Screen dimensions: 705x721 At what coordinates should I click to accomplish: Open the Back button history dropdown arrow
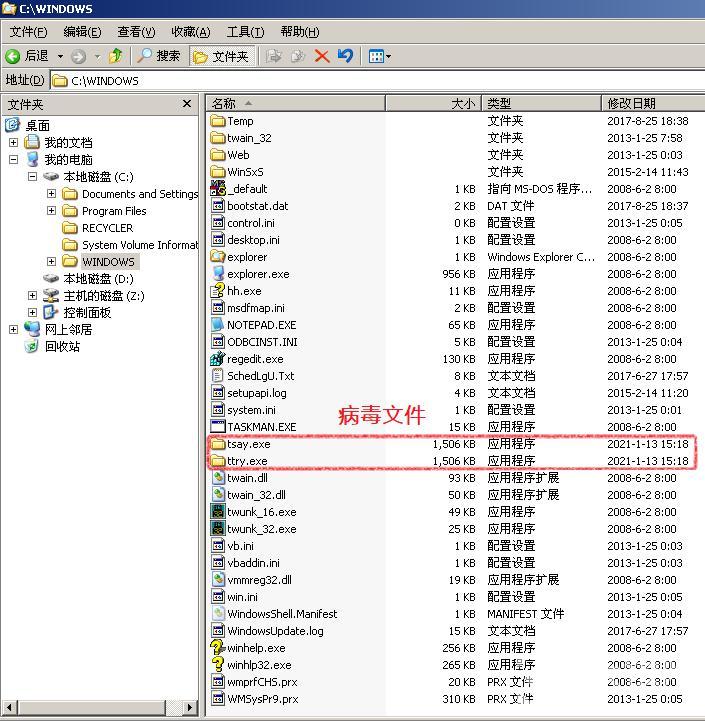[60, 57]
